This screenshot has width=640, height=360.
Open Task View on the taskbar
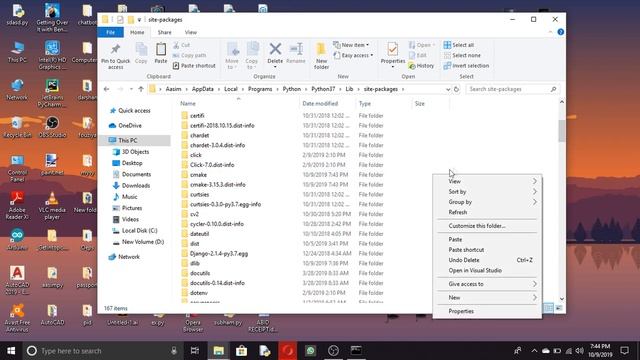(195, 351)
